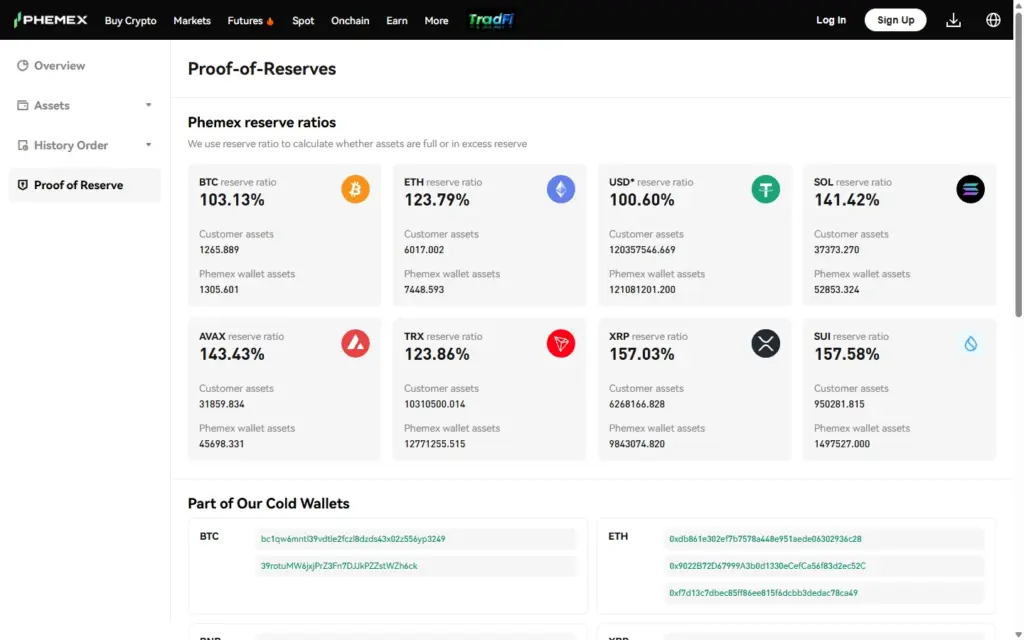Click the Avalanche icon in AVAX card
Screen dimensions: 1024x640
355,344
